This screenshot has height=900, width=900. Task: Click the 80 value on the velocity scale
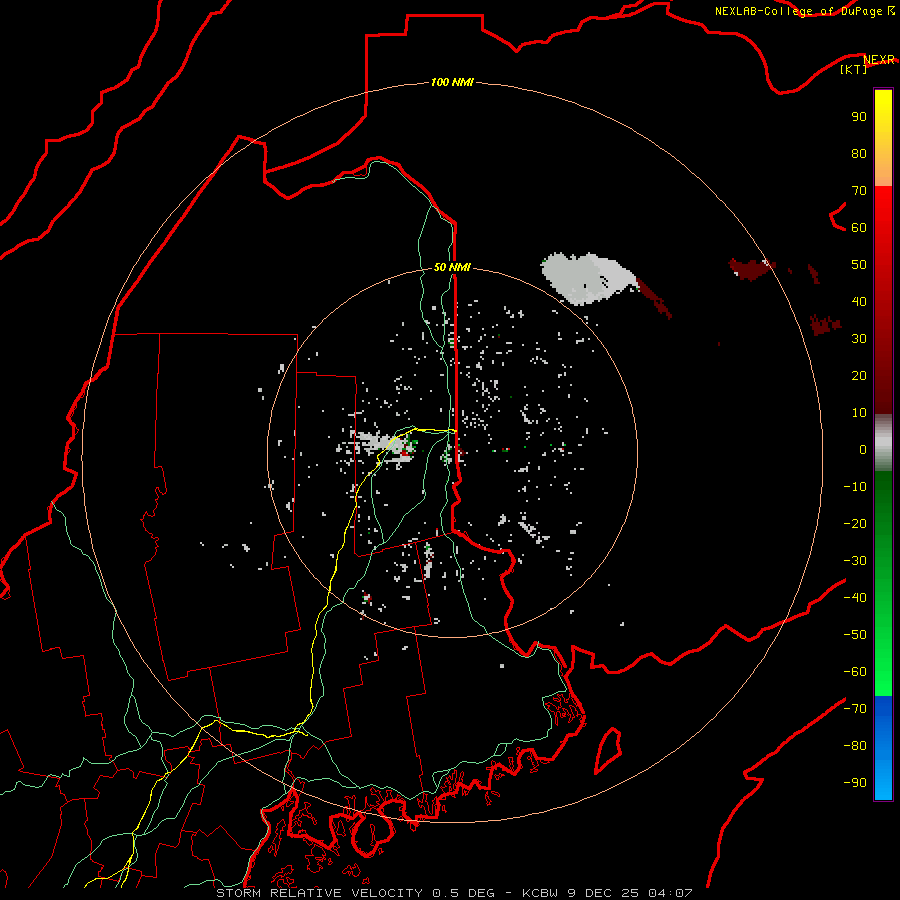pos(859,154)
